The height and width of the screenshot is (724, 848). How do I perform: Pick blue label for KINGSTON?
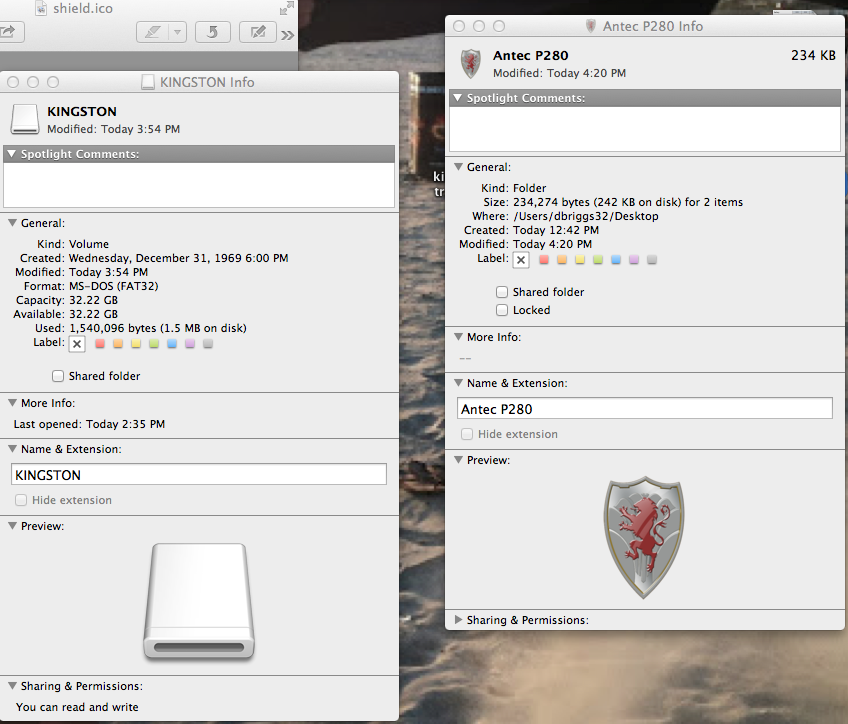click(172, 343)
